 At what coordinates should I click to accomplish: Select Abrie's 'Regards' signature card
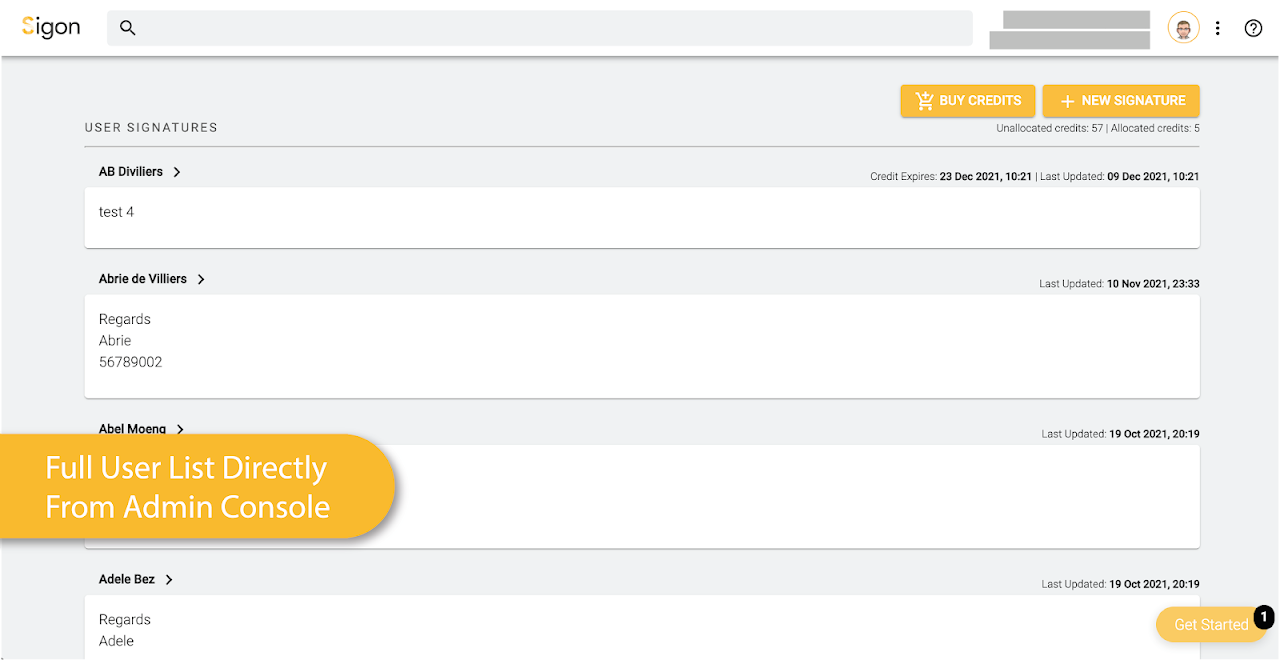tap(642, 345)
